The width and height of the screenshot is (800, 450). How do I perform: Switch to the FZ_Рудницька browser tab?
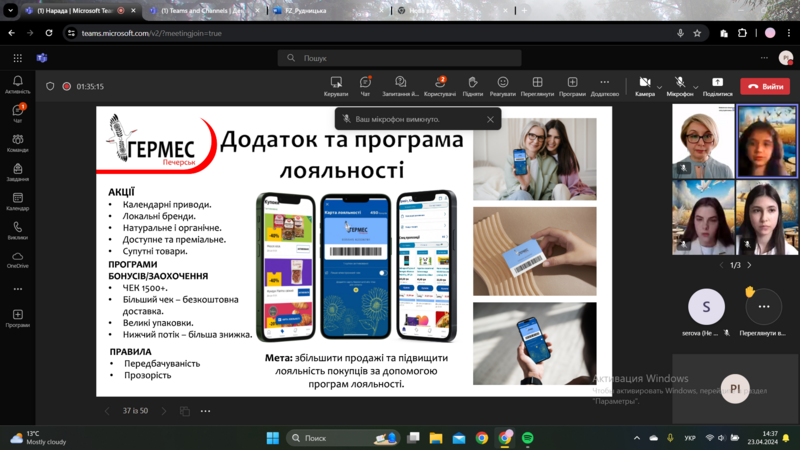tap(327, 10)
